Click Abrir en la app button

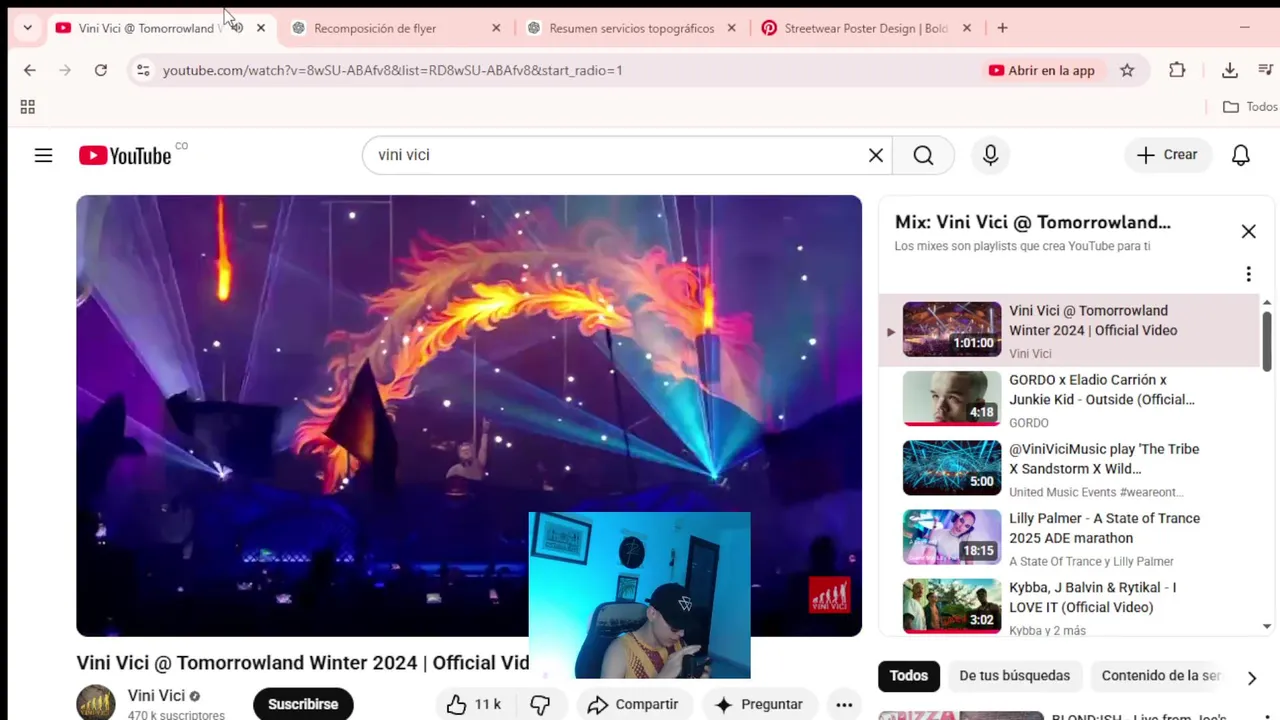click(1041, 70)
